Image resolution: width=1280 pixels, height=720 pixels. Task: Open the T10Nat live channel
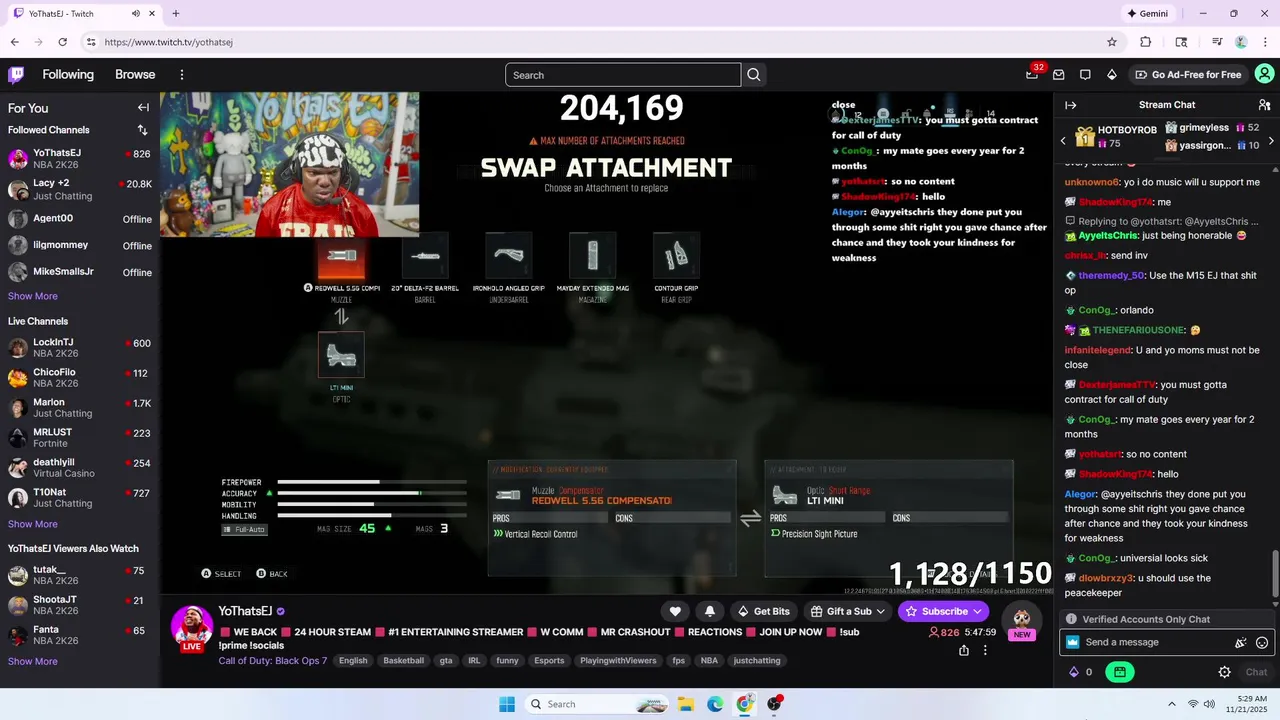(x=80, y=498)
